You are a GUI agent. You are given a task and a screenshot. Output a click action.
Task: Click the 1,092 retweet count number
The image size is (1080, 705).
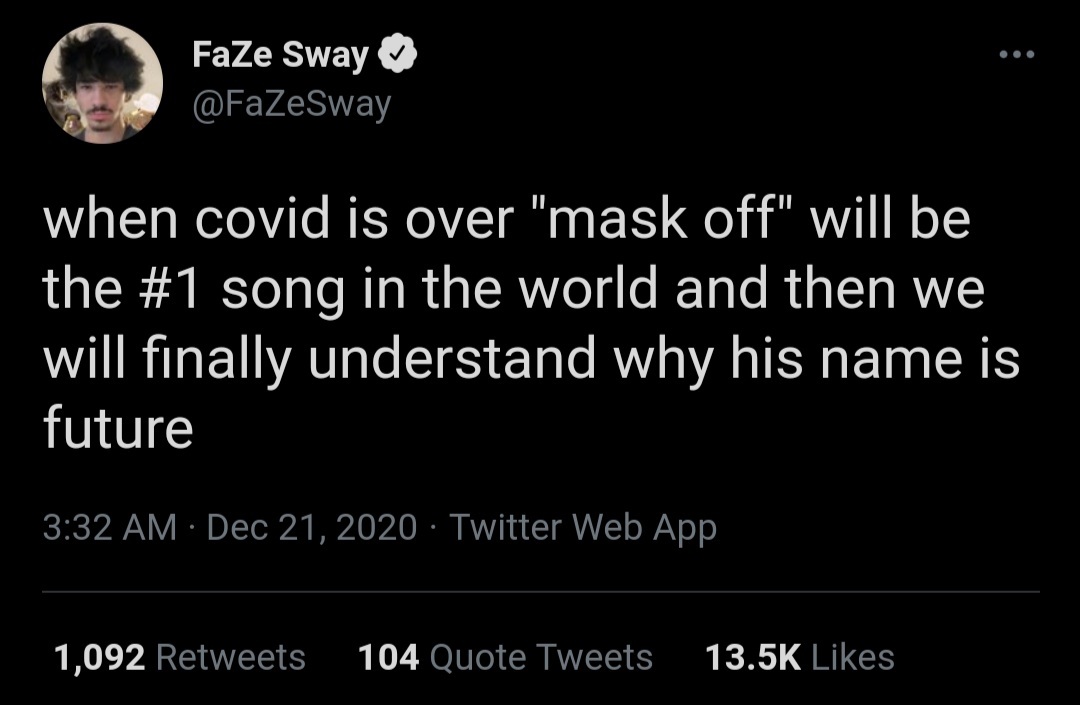click(x=100, y=657)
